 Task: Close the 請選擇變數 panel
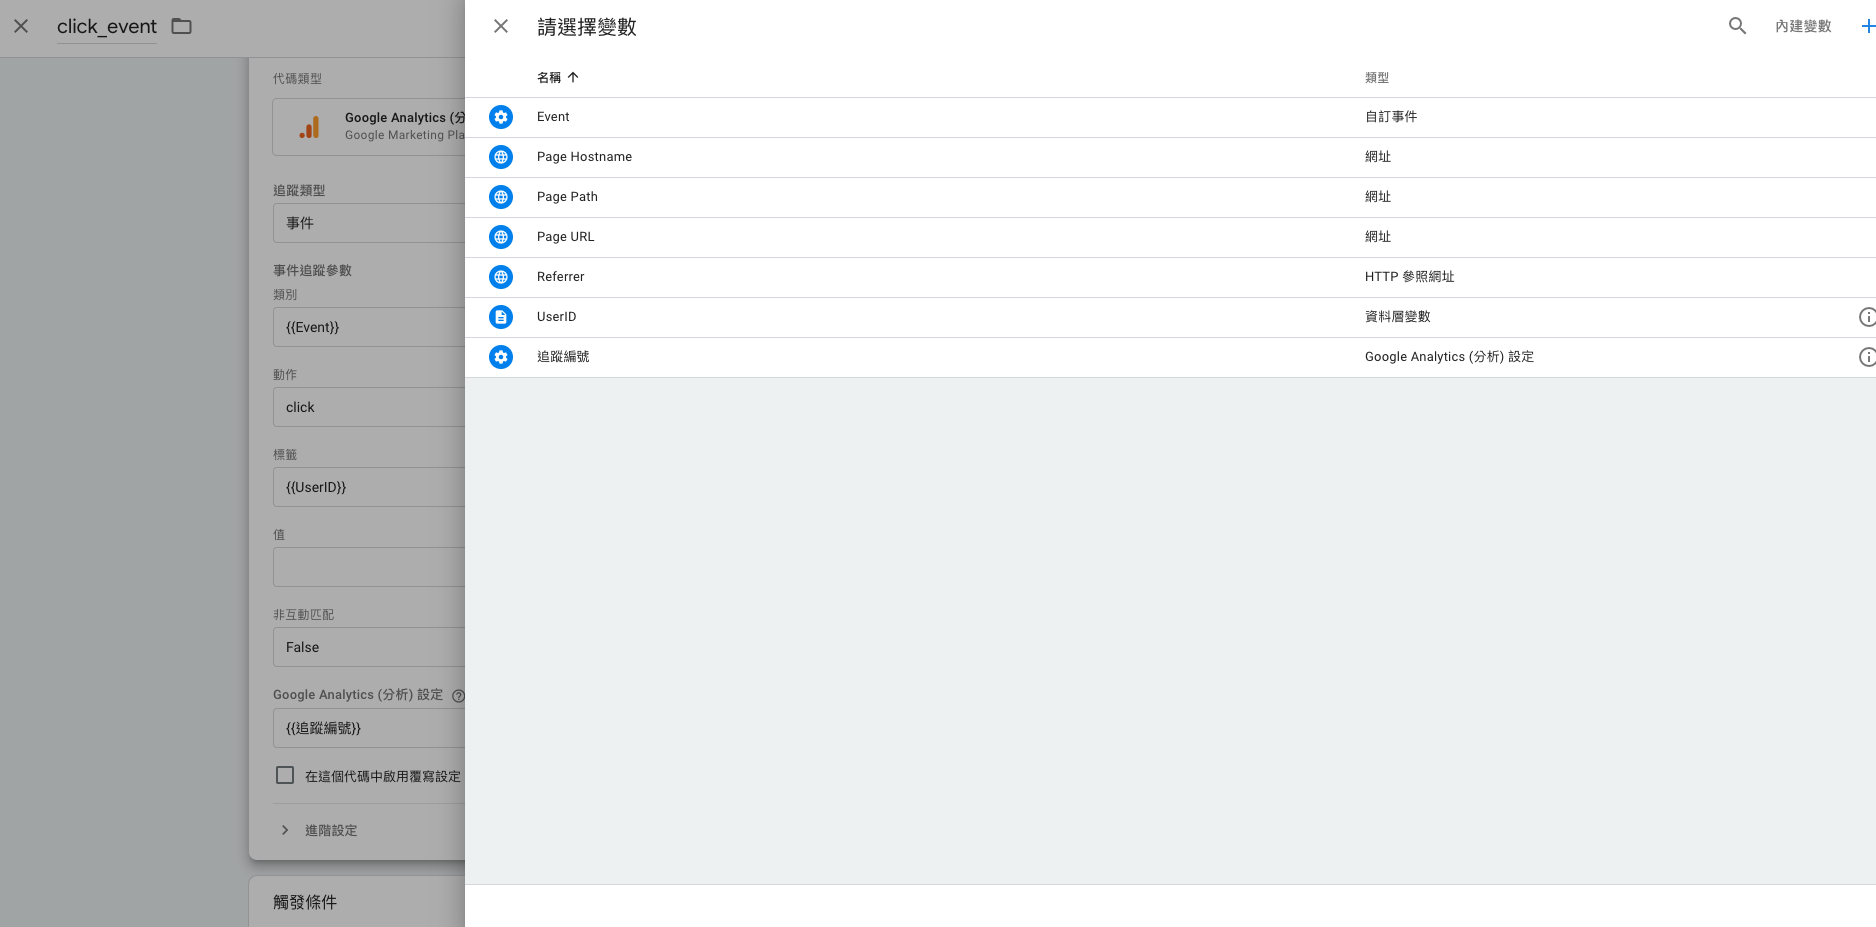[501, 26]
